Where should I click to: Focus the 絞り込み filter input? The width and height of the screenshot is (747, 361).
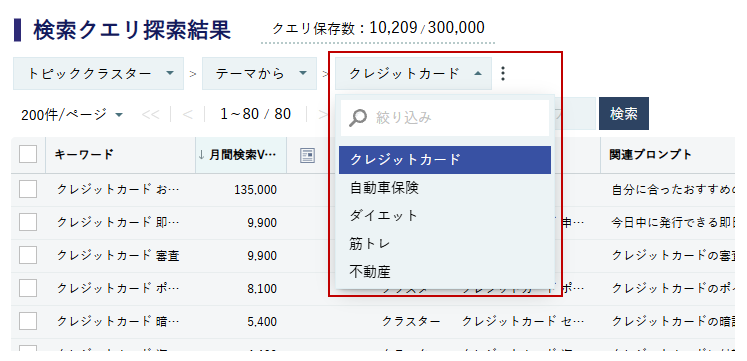coord(445,118)
